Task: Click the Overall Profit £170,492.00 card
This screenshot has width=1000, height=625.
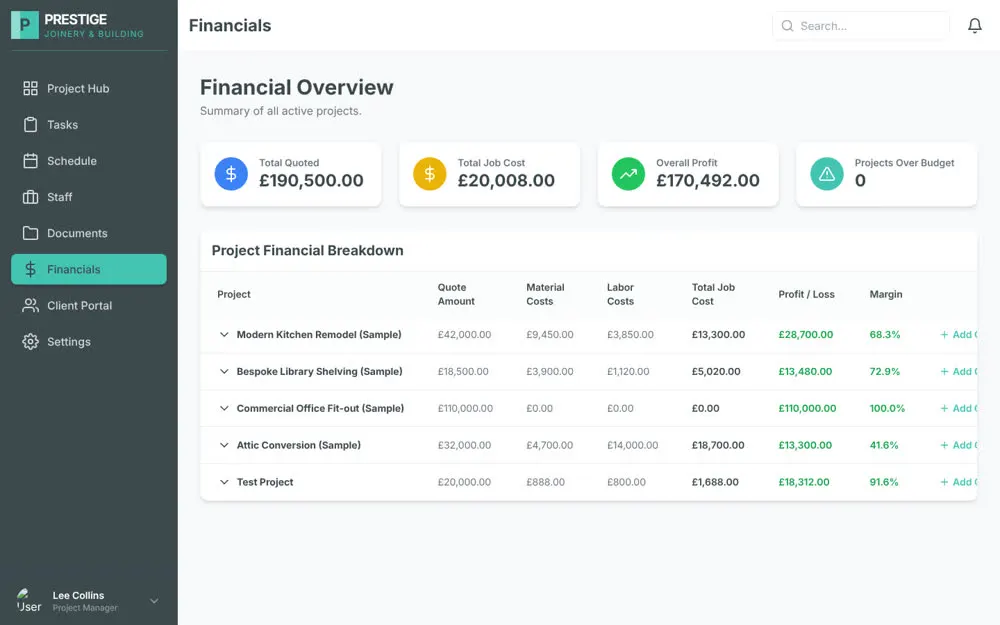Action: coord(688,173)
